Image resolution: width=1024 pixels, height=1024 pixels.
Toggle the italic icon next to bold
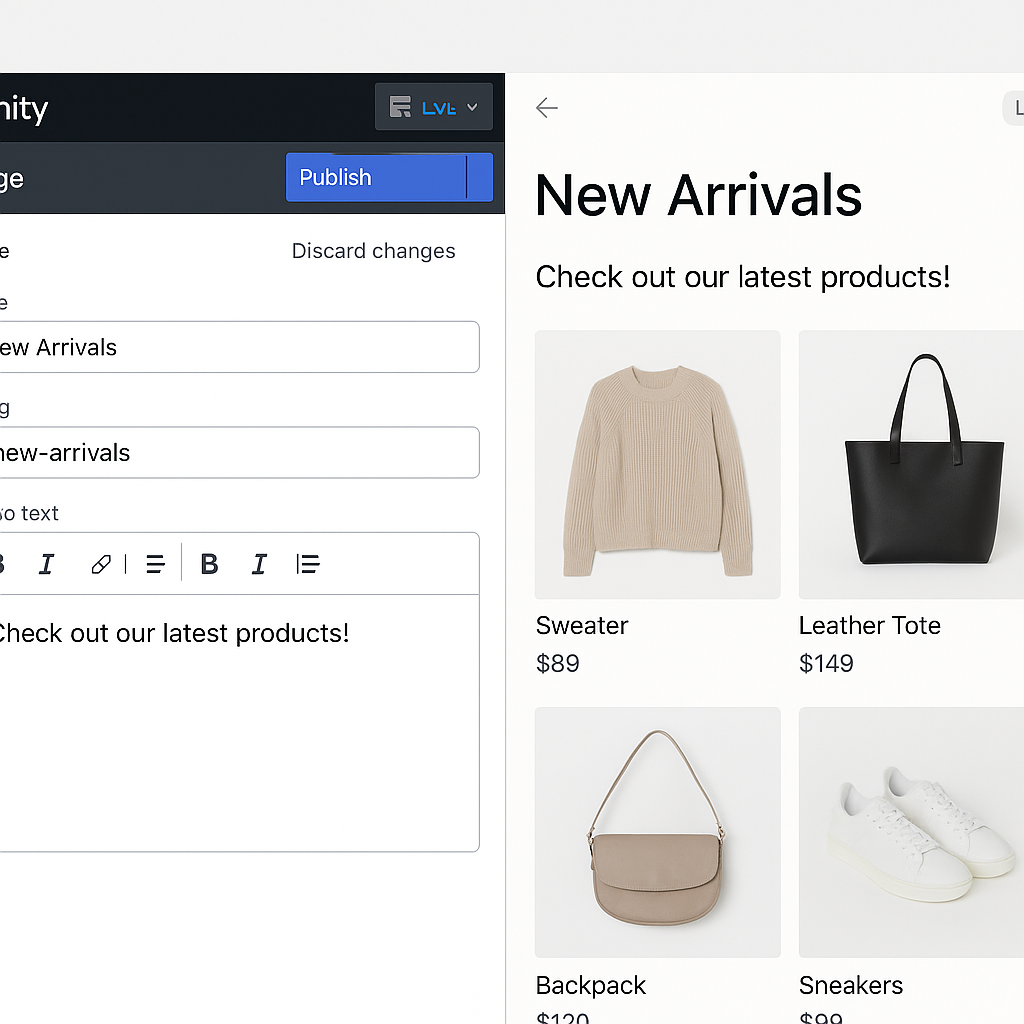click(x=259, y=564)
